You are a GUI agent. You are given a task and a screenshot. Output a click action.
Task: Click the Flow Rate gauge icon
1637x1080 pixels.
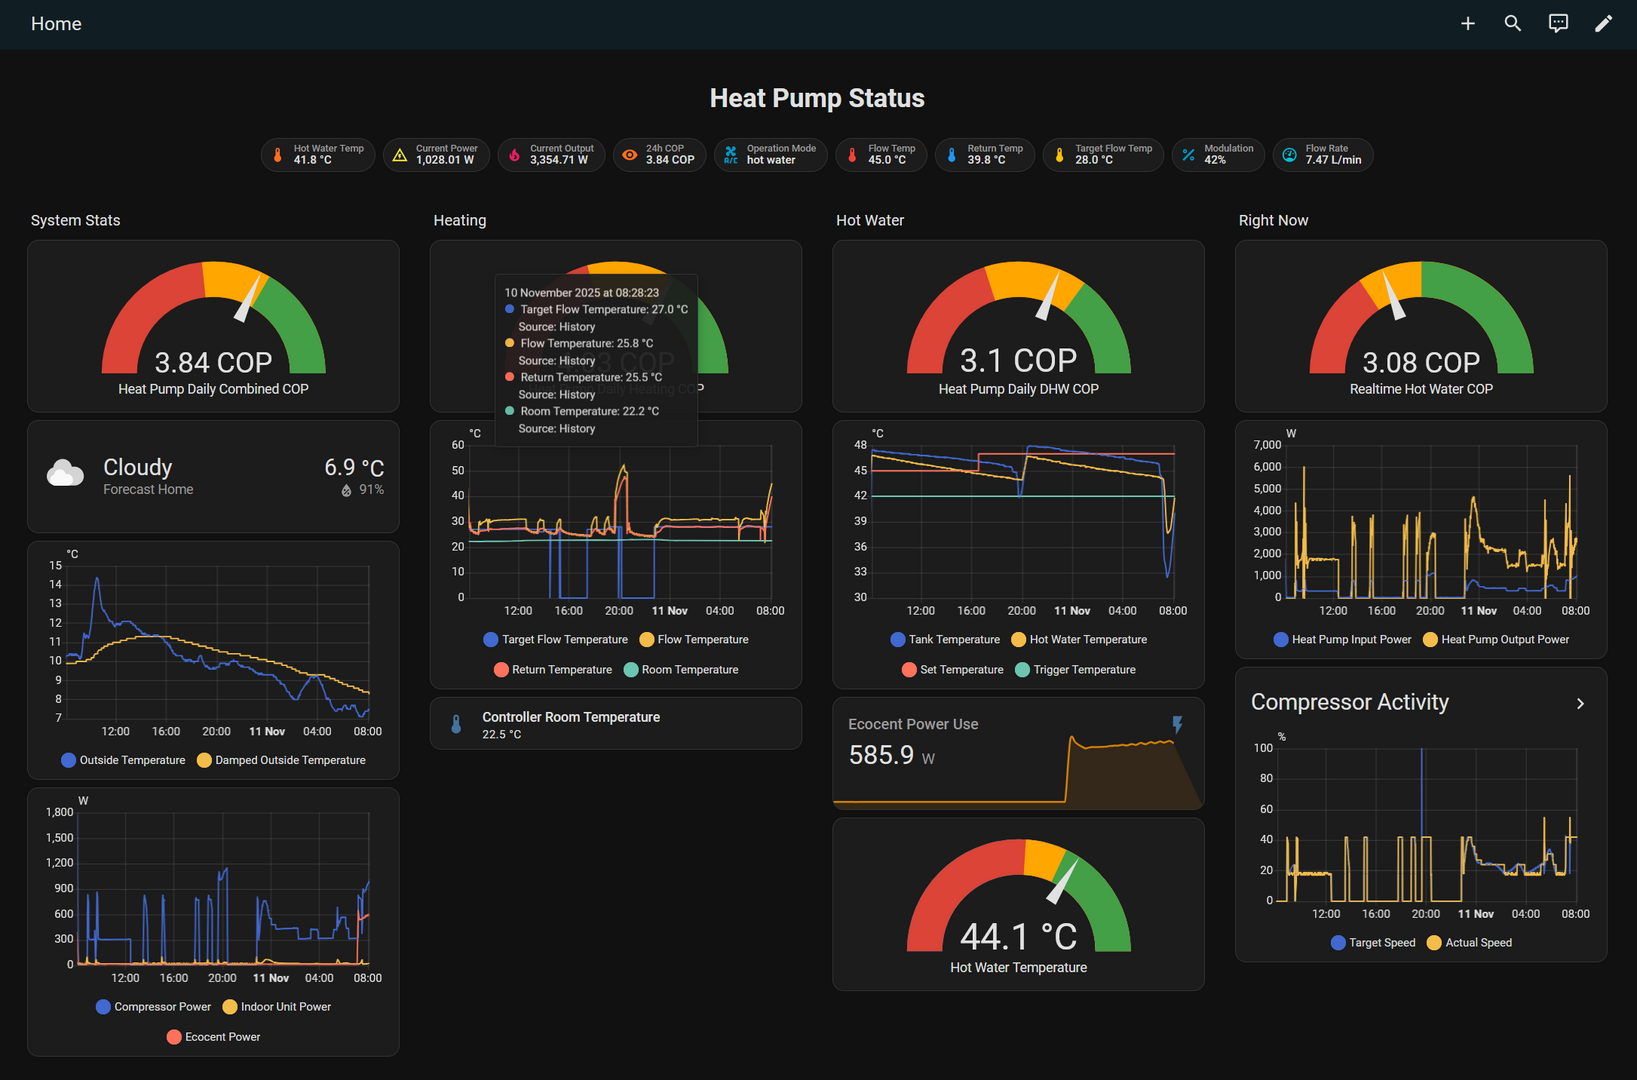pos(1289,155)
